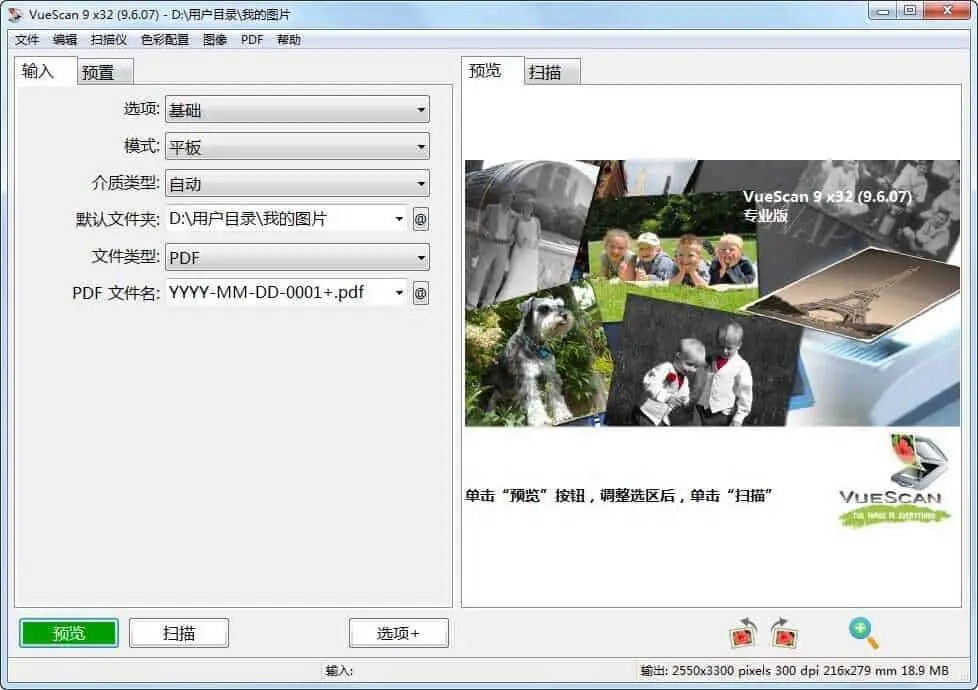The image size is (978, 690).
Task: Click the @ button beside PDF 文件名
Action: 420,293
